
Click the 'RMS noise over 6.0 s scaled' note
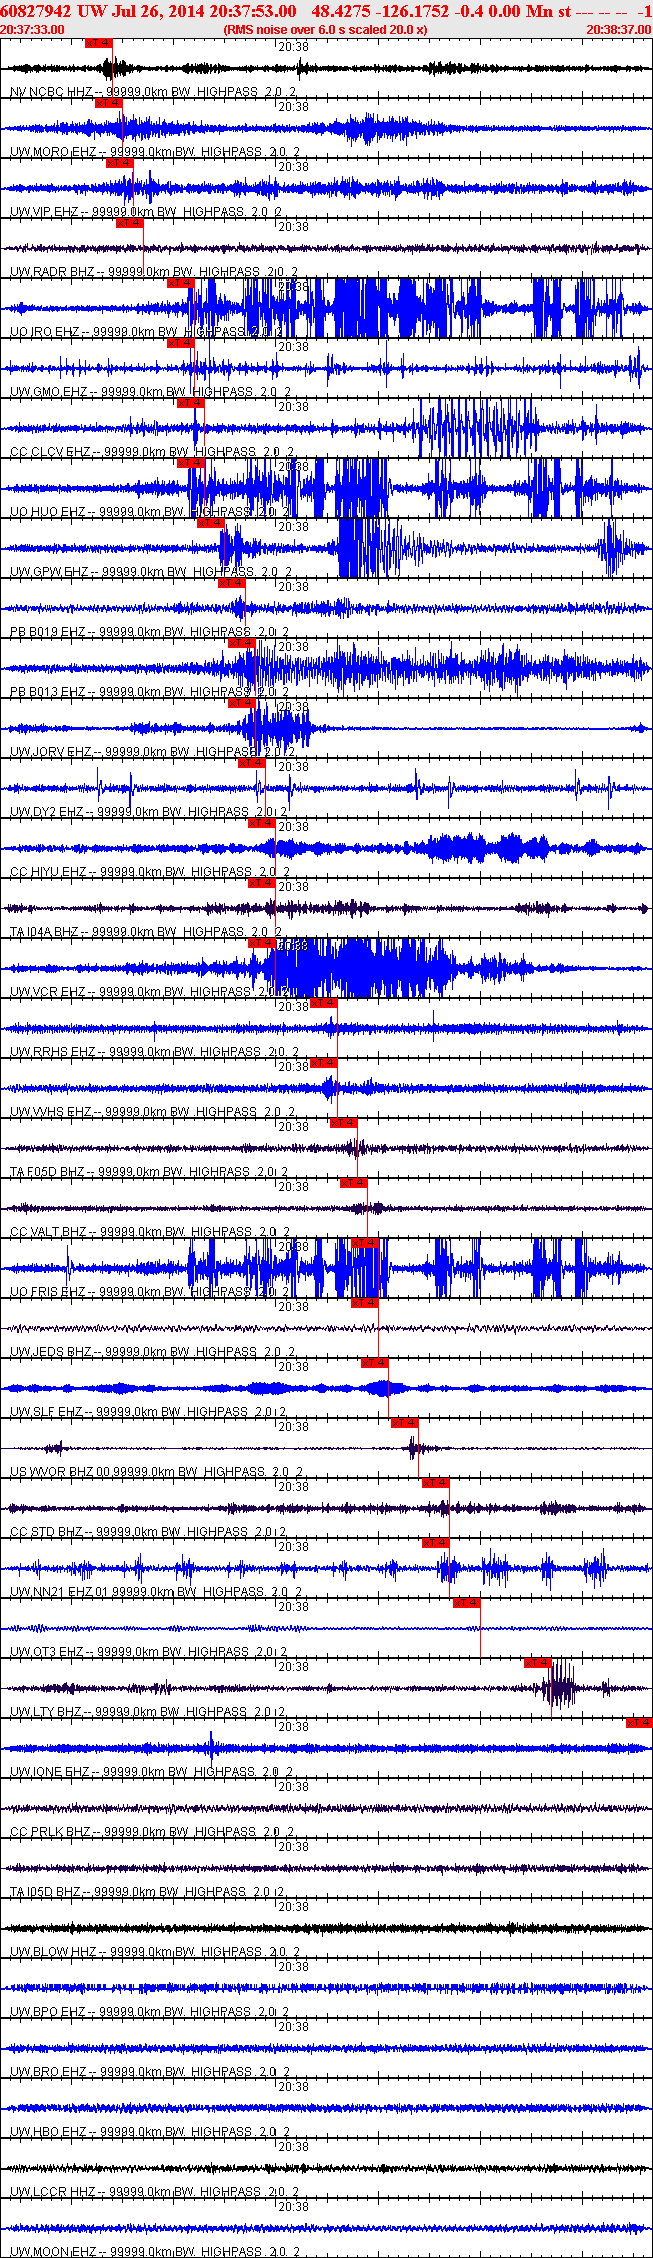pyautogui.click(x=326, y=29)
